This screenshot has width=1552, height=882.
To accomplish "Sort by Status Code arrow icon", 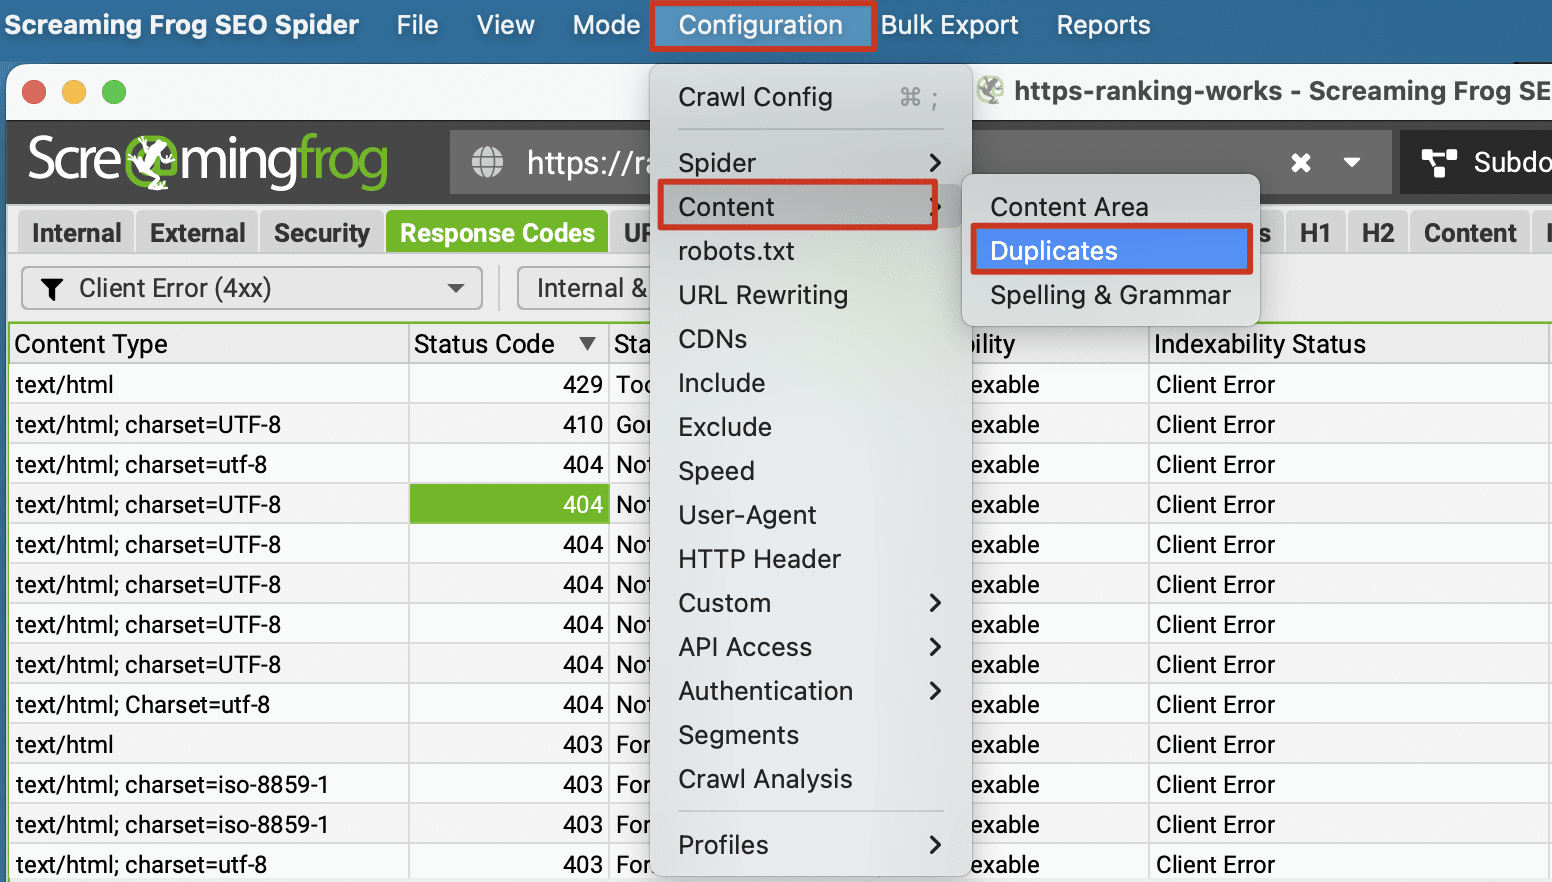I will coord(587,344).
